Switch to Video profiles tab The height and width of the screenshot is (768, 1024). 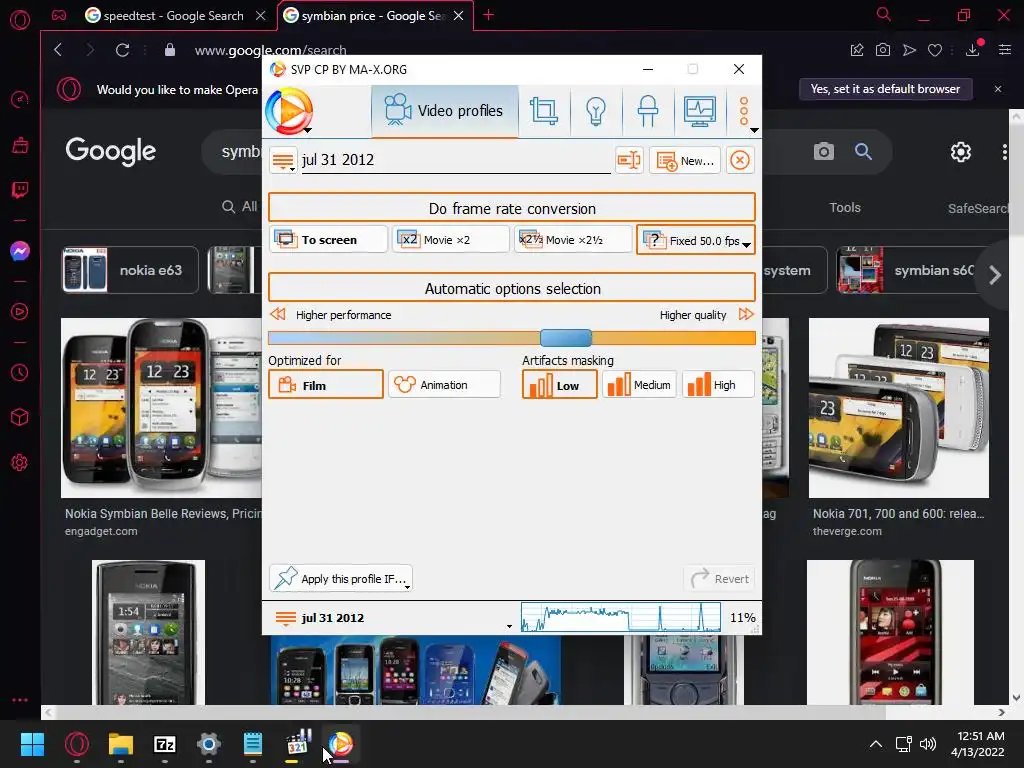pos(445,111)
